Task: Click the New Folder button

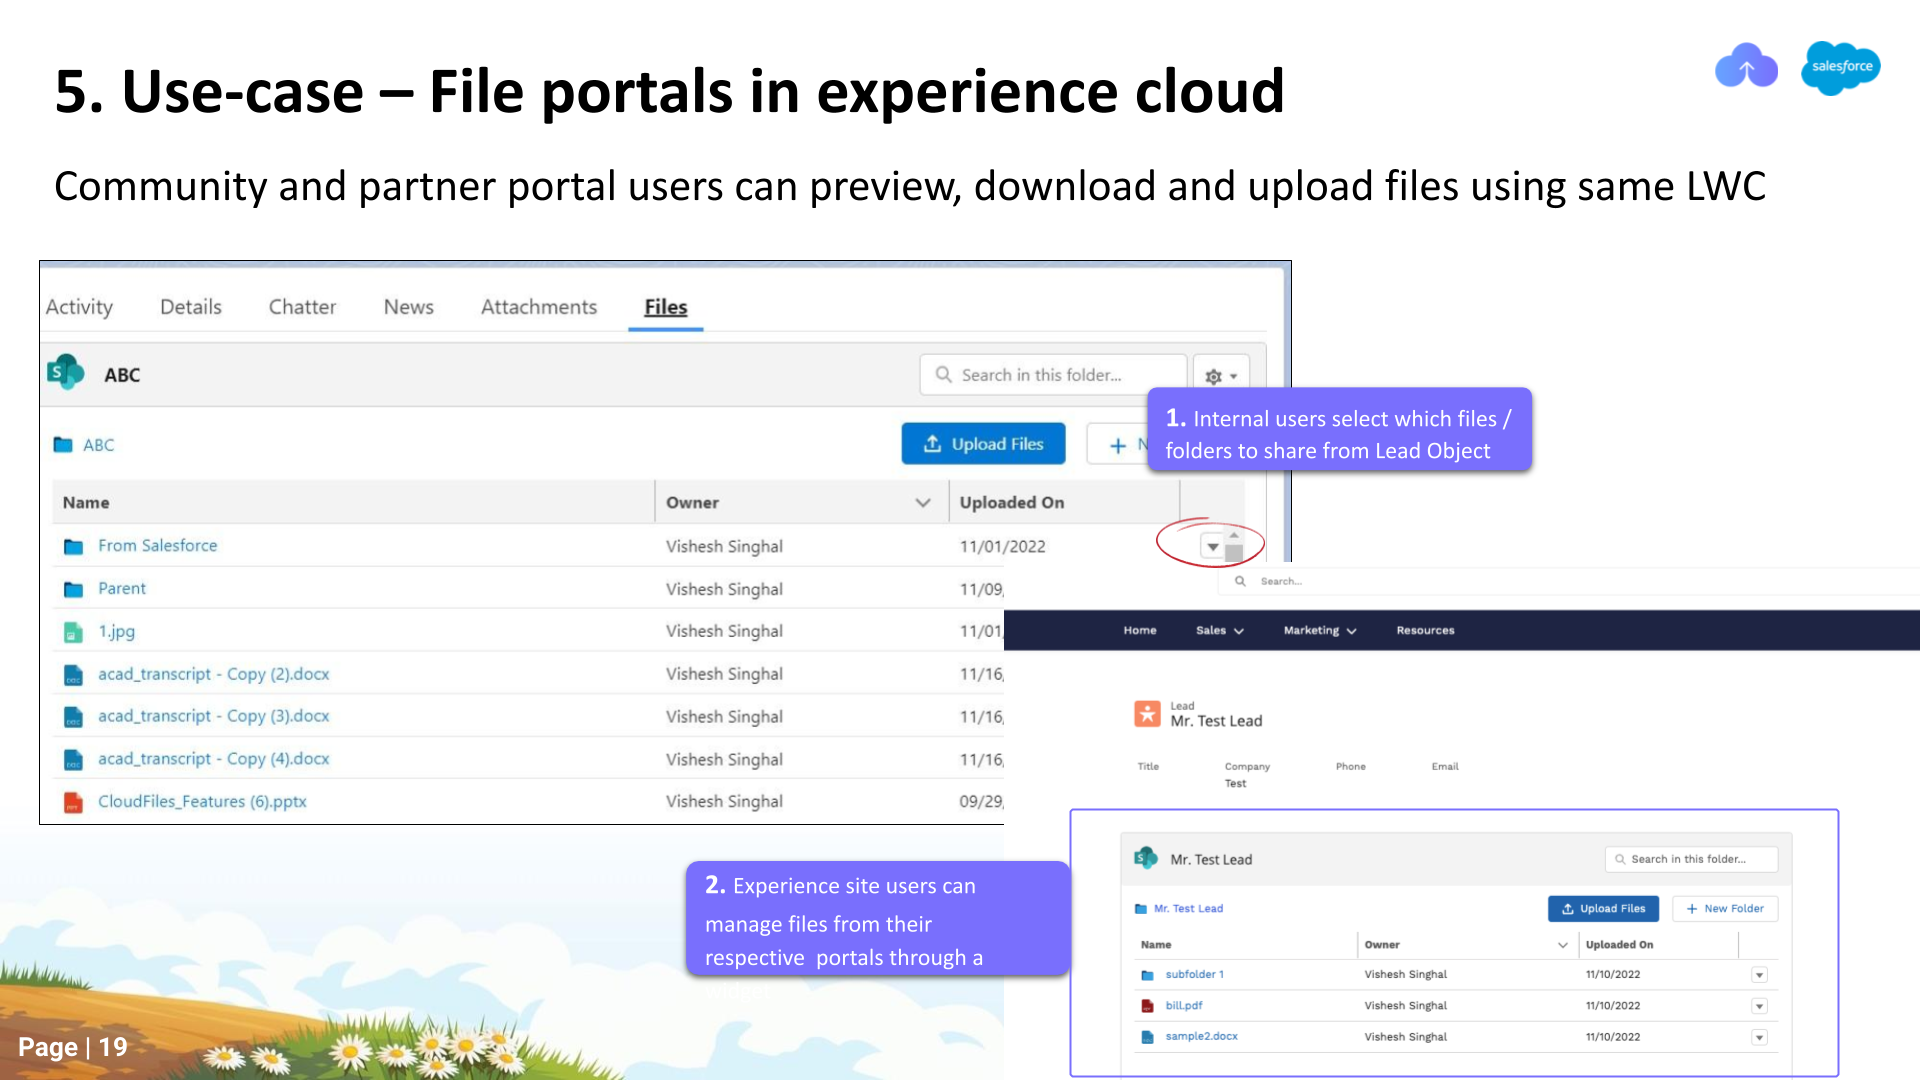Action: pos(1725,909)
